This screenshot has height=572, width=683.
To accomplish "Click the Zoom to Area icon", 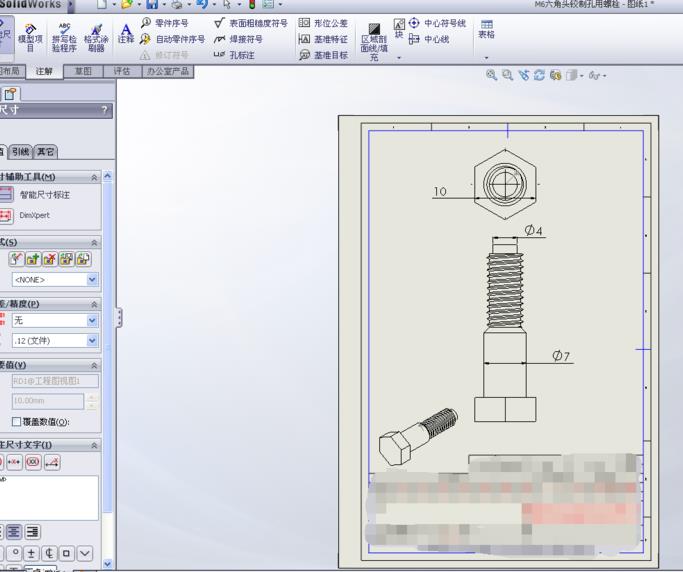I will [x=507, y=75].
